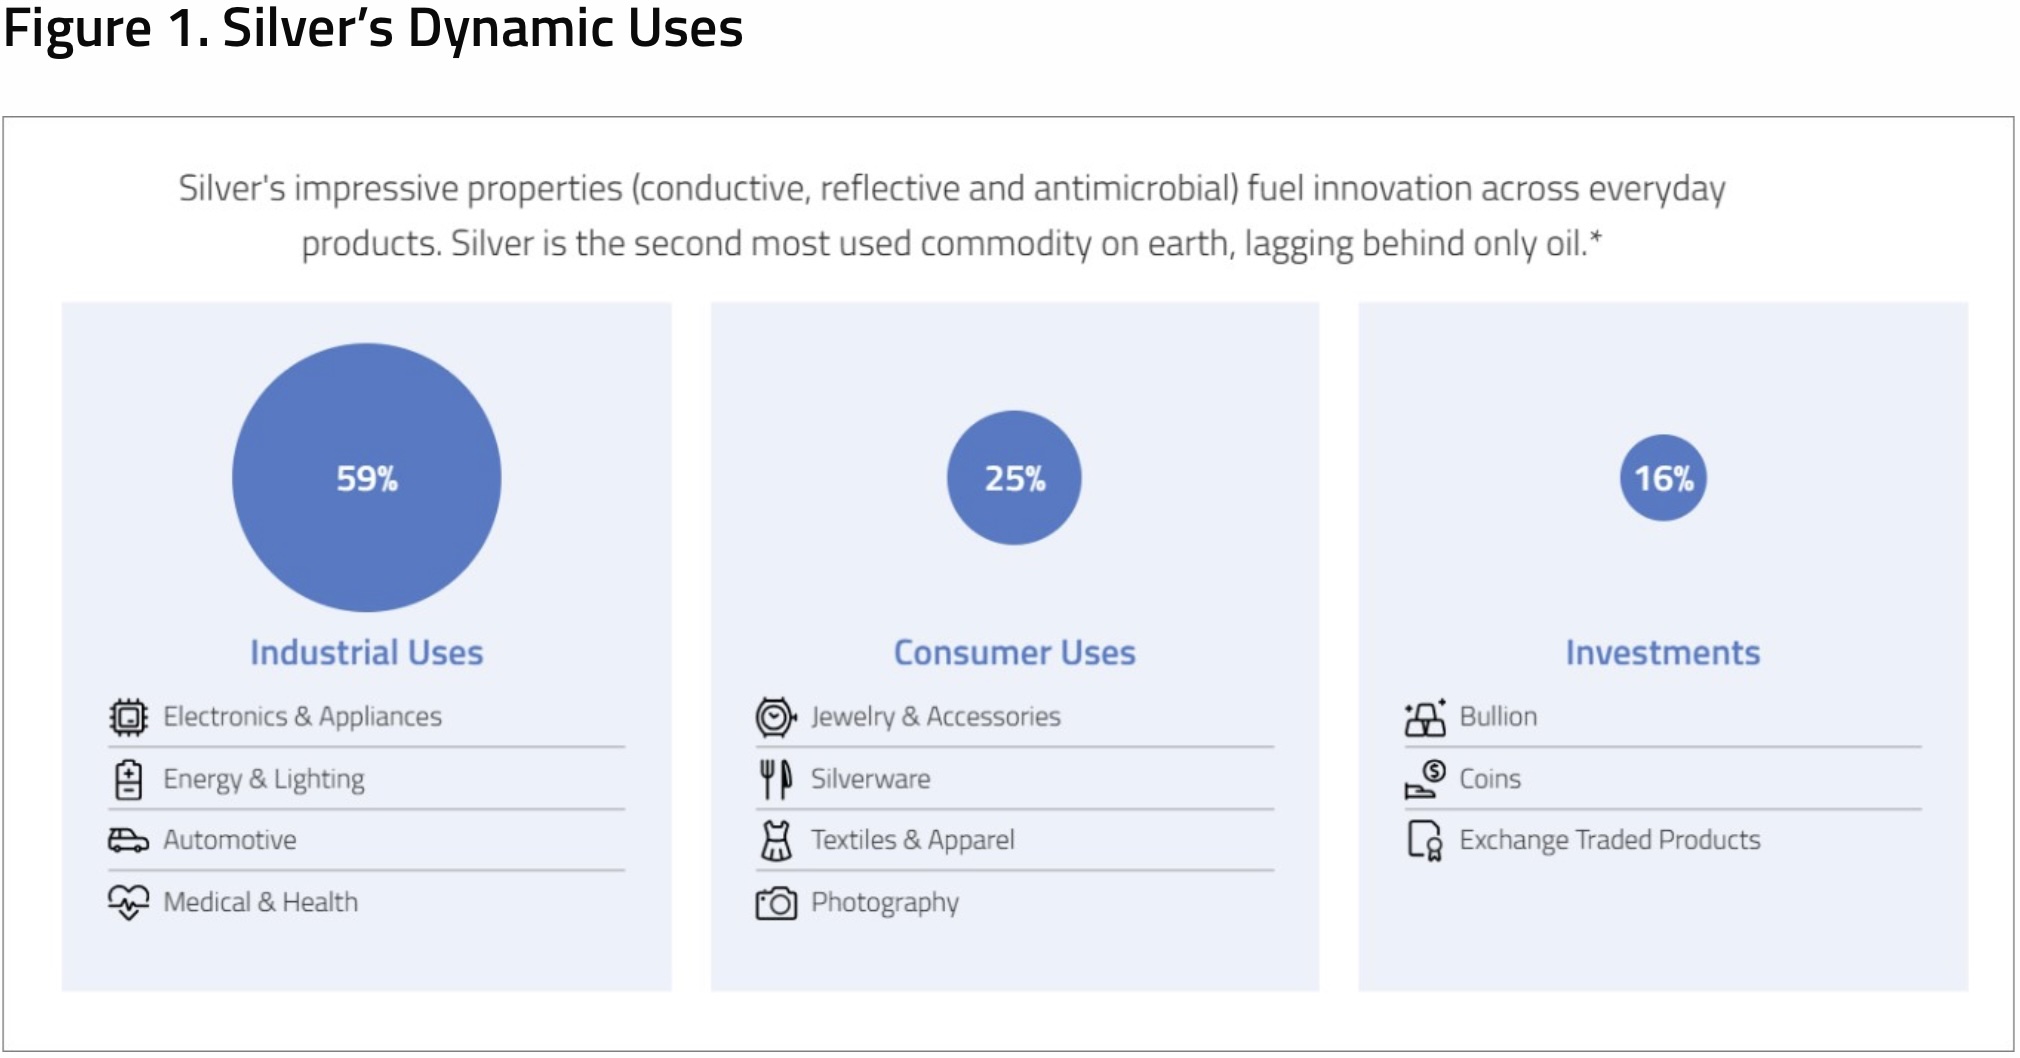The height and width of the screenshot is (1058, 2020).
Task: Click the Electronics & Appliances chip icon
Action: pyautogui.click(x=128, y=717)
